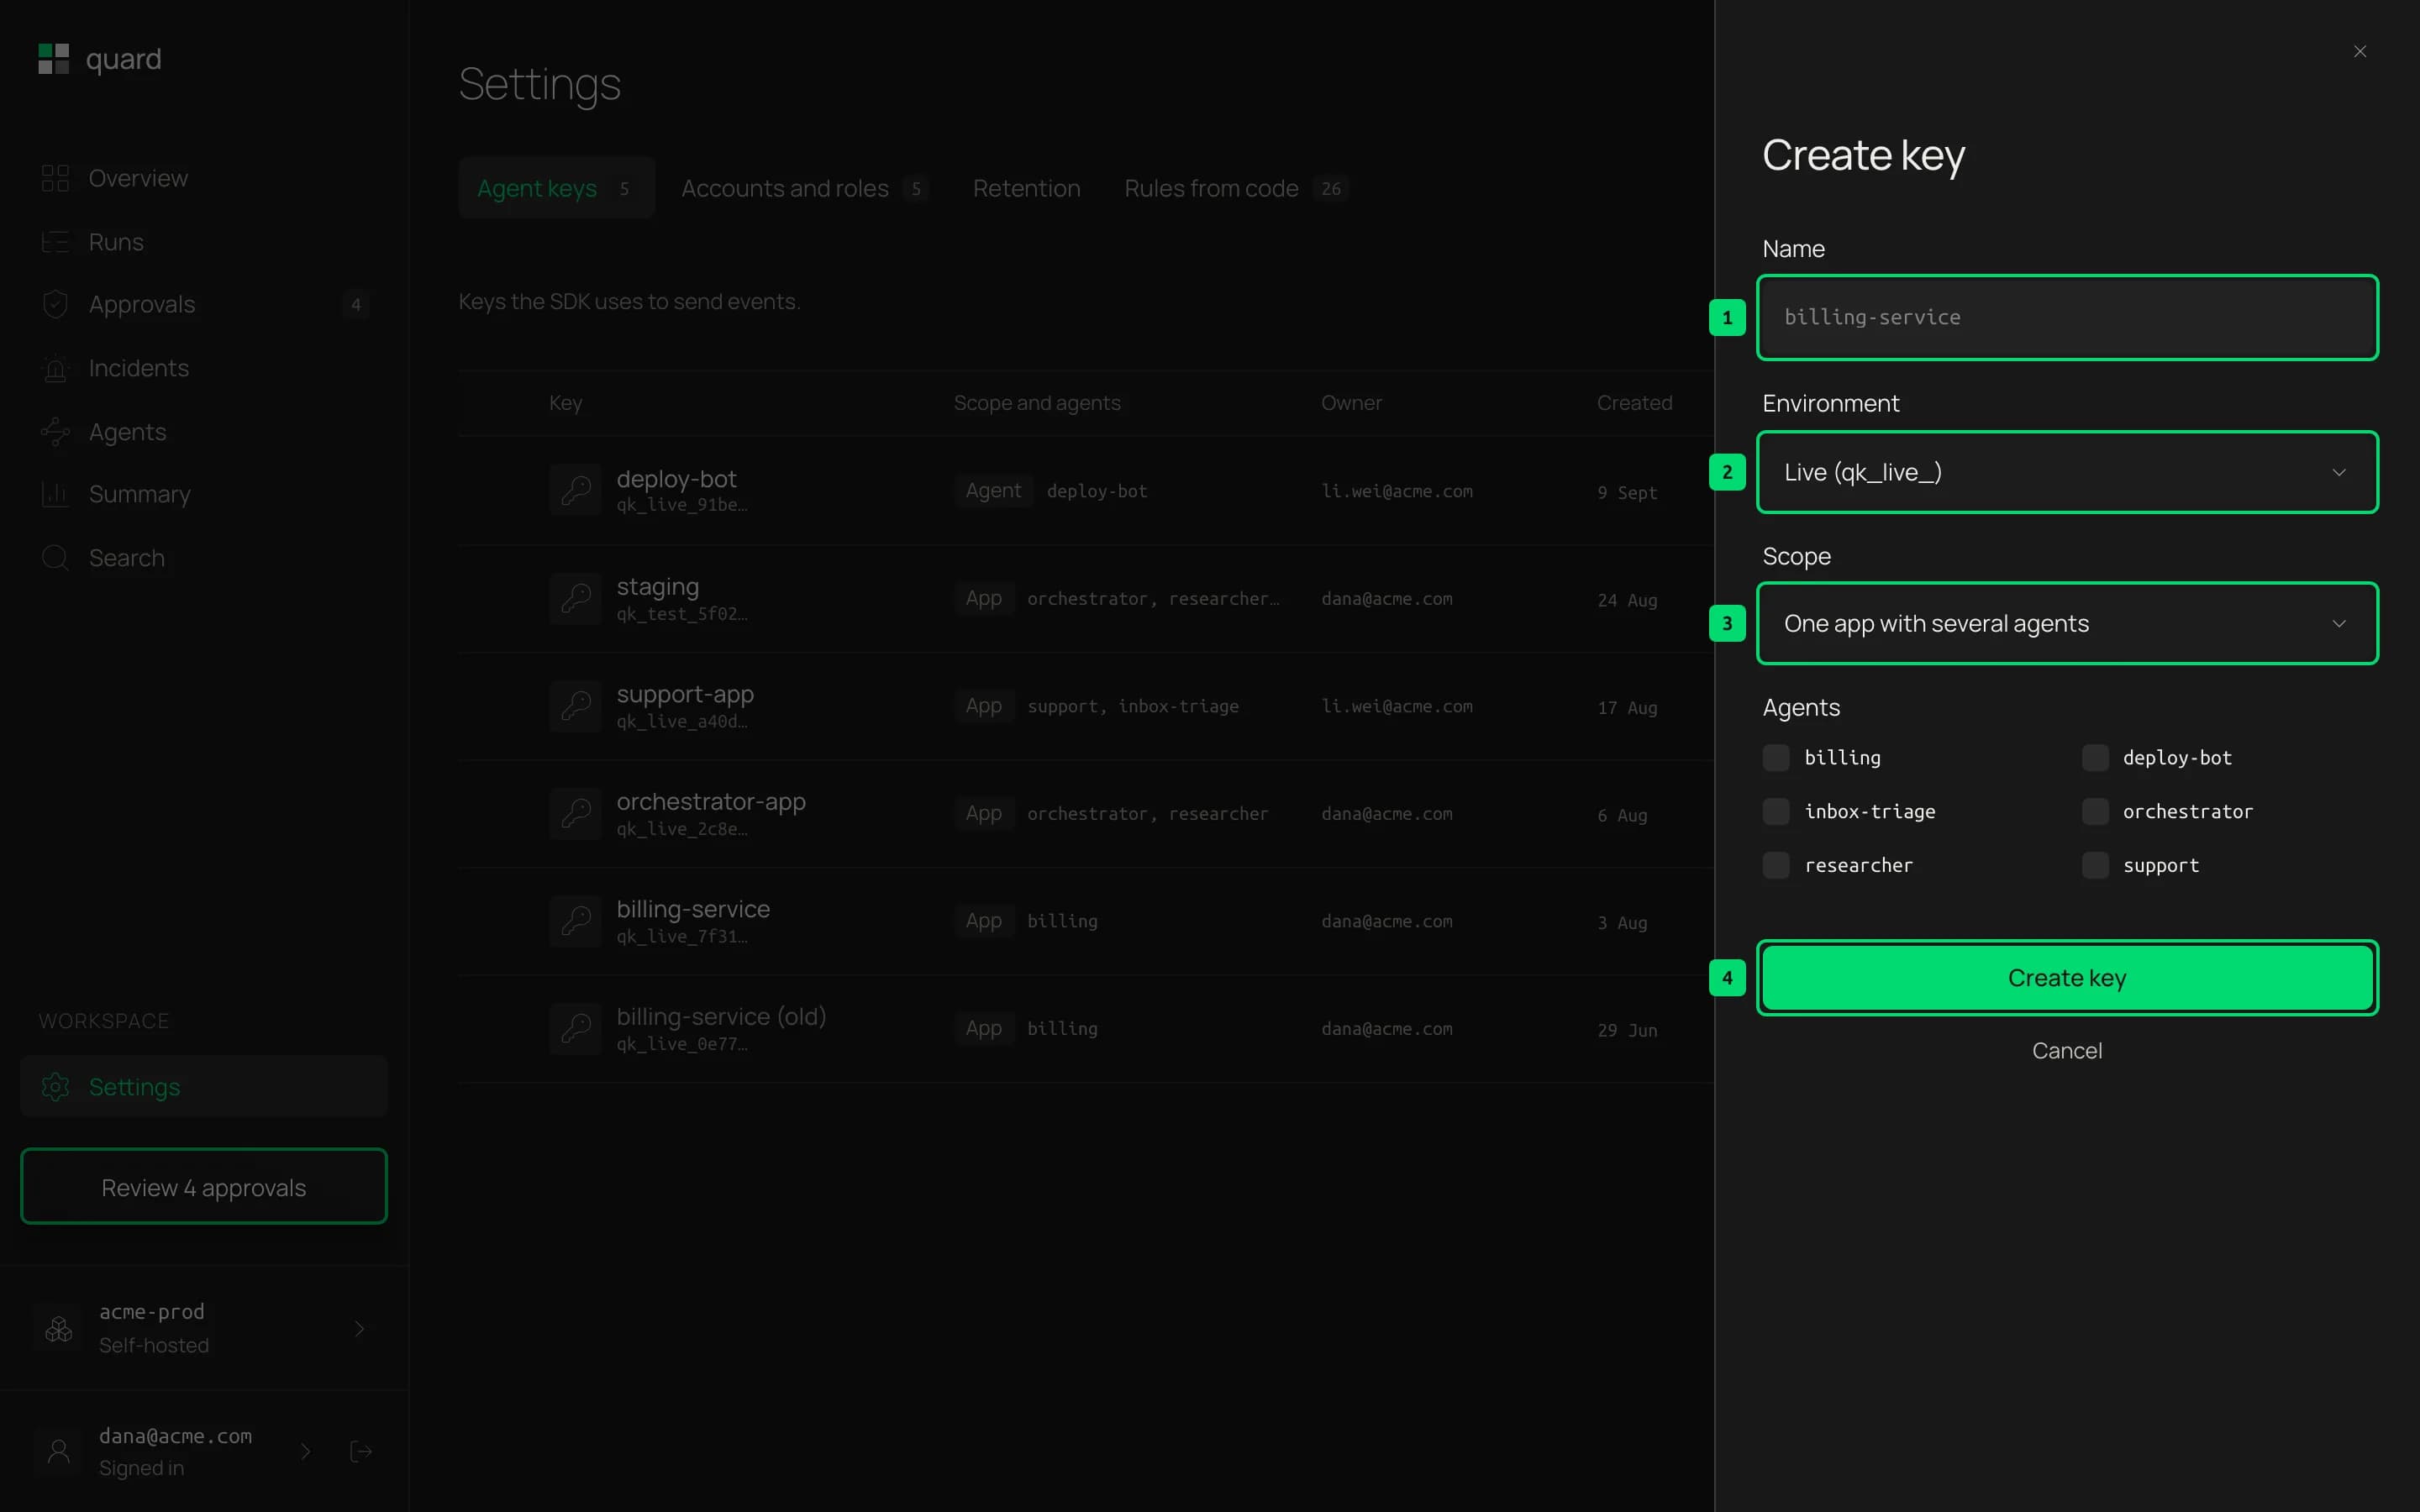This screenshot has width=2420, height=1512.
Task: Click the Approvals shield icon
Action: pos(55,304)
